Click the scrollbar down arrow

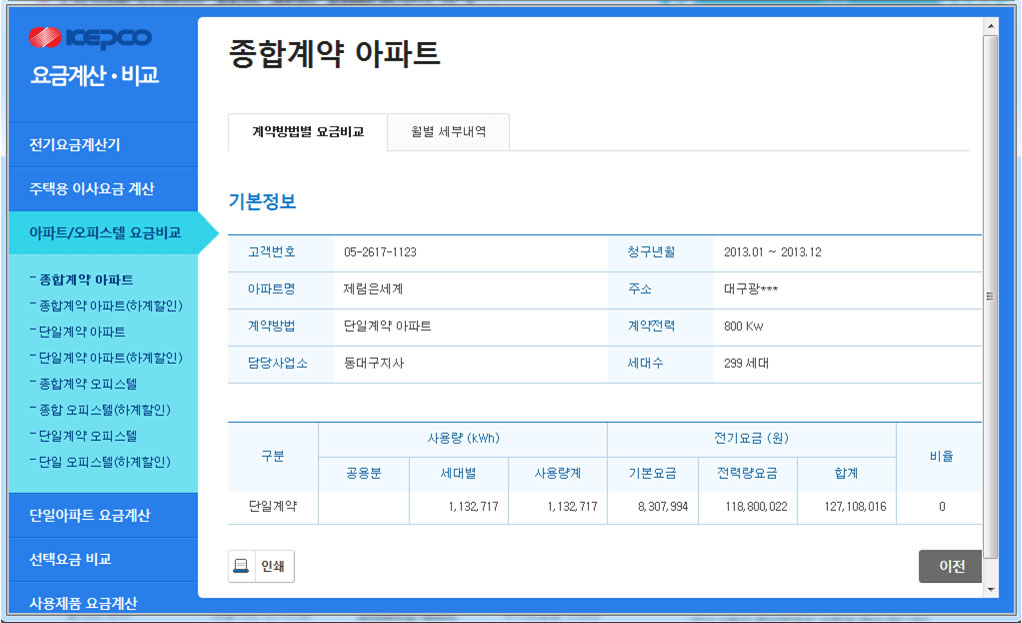click(991, 589)
